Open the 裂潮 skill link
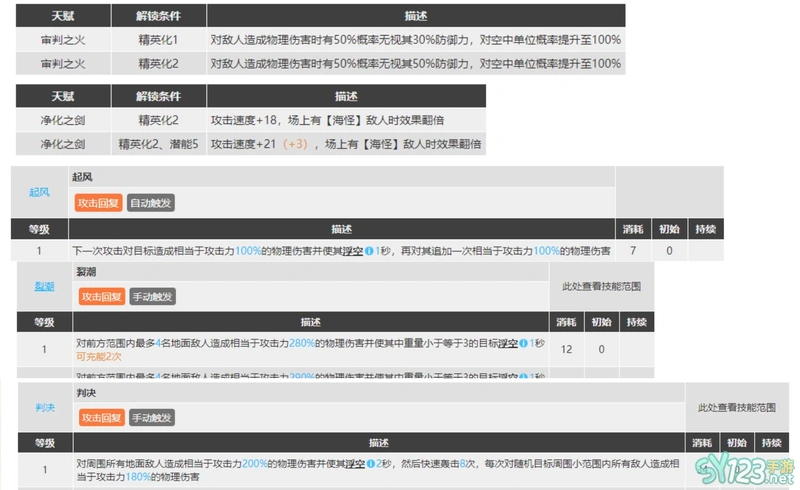 [44, 286]
